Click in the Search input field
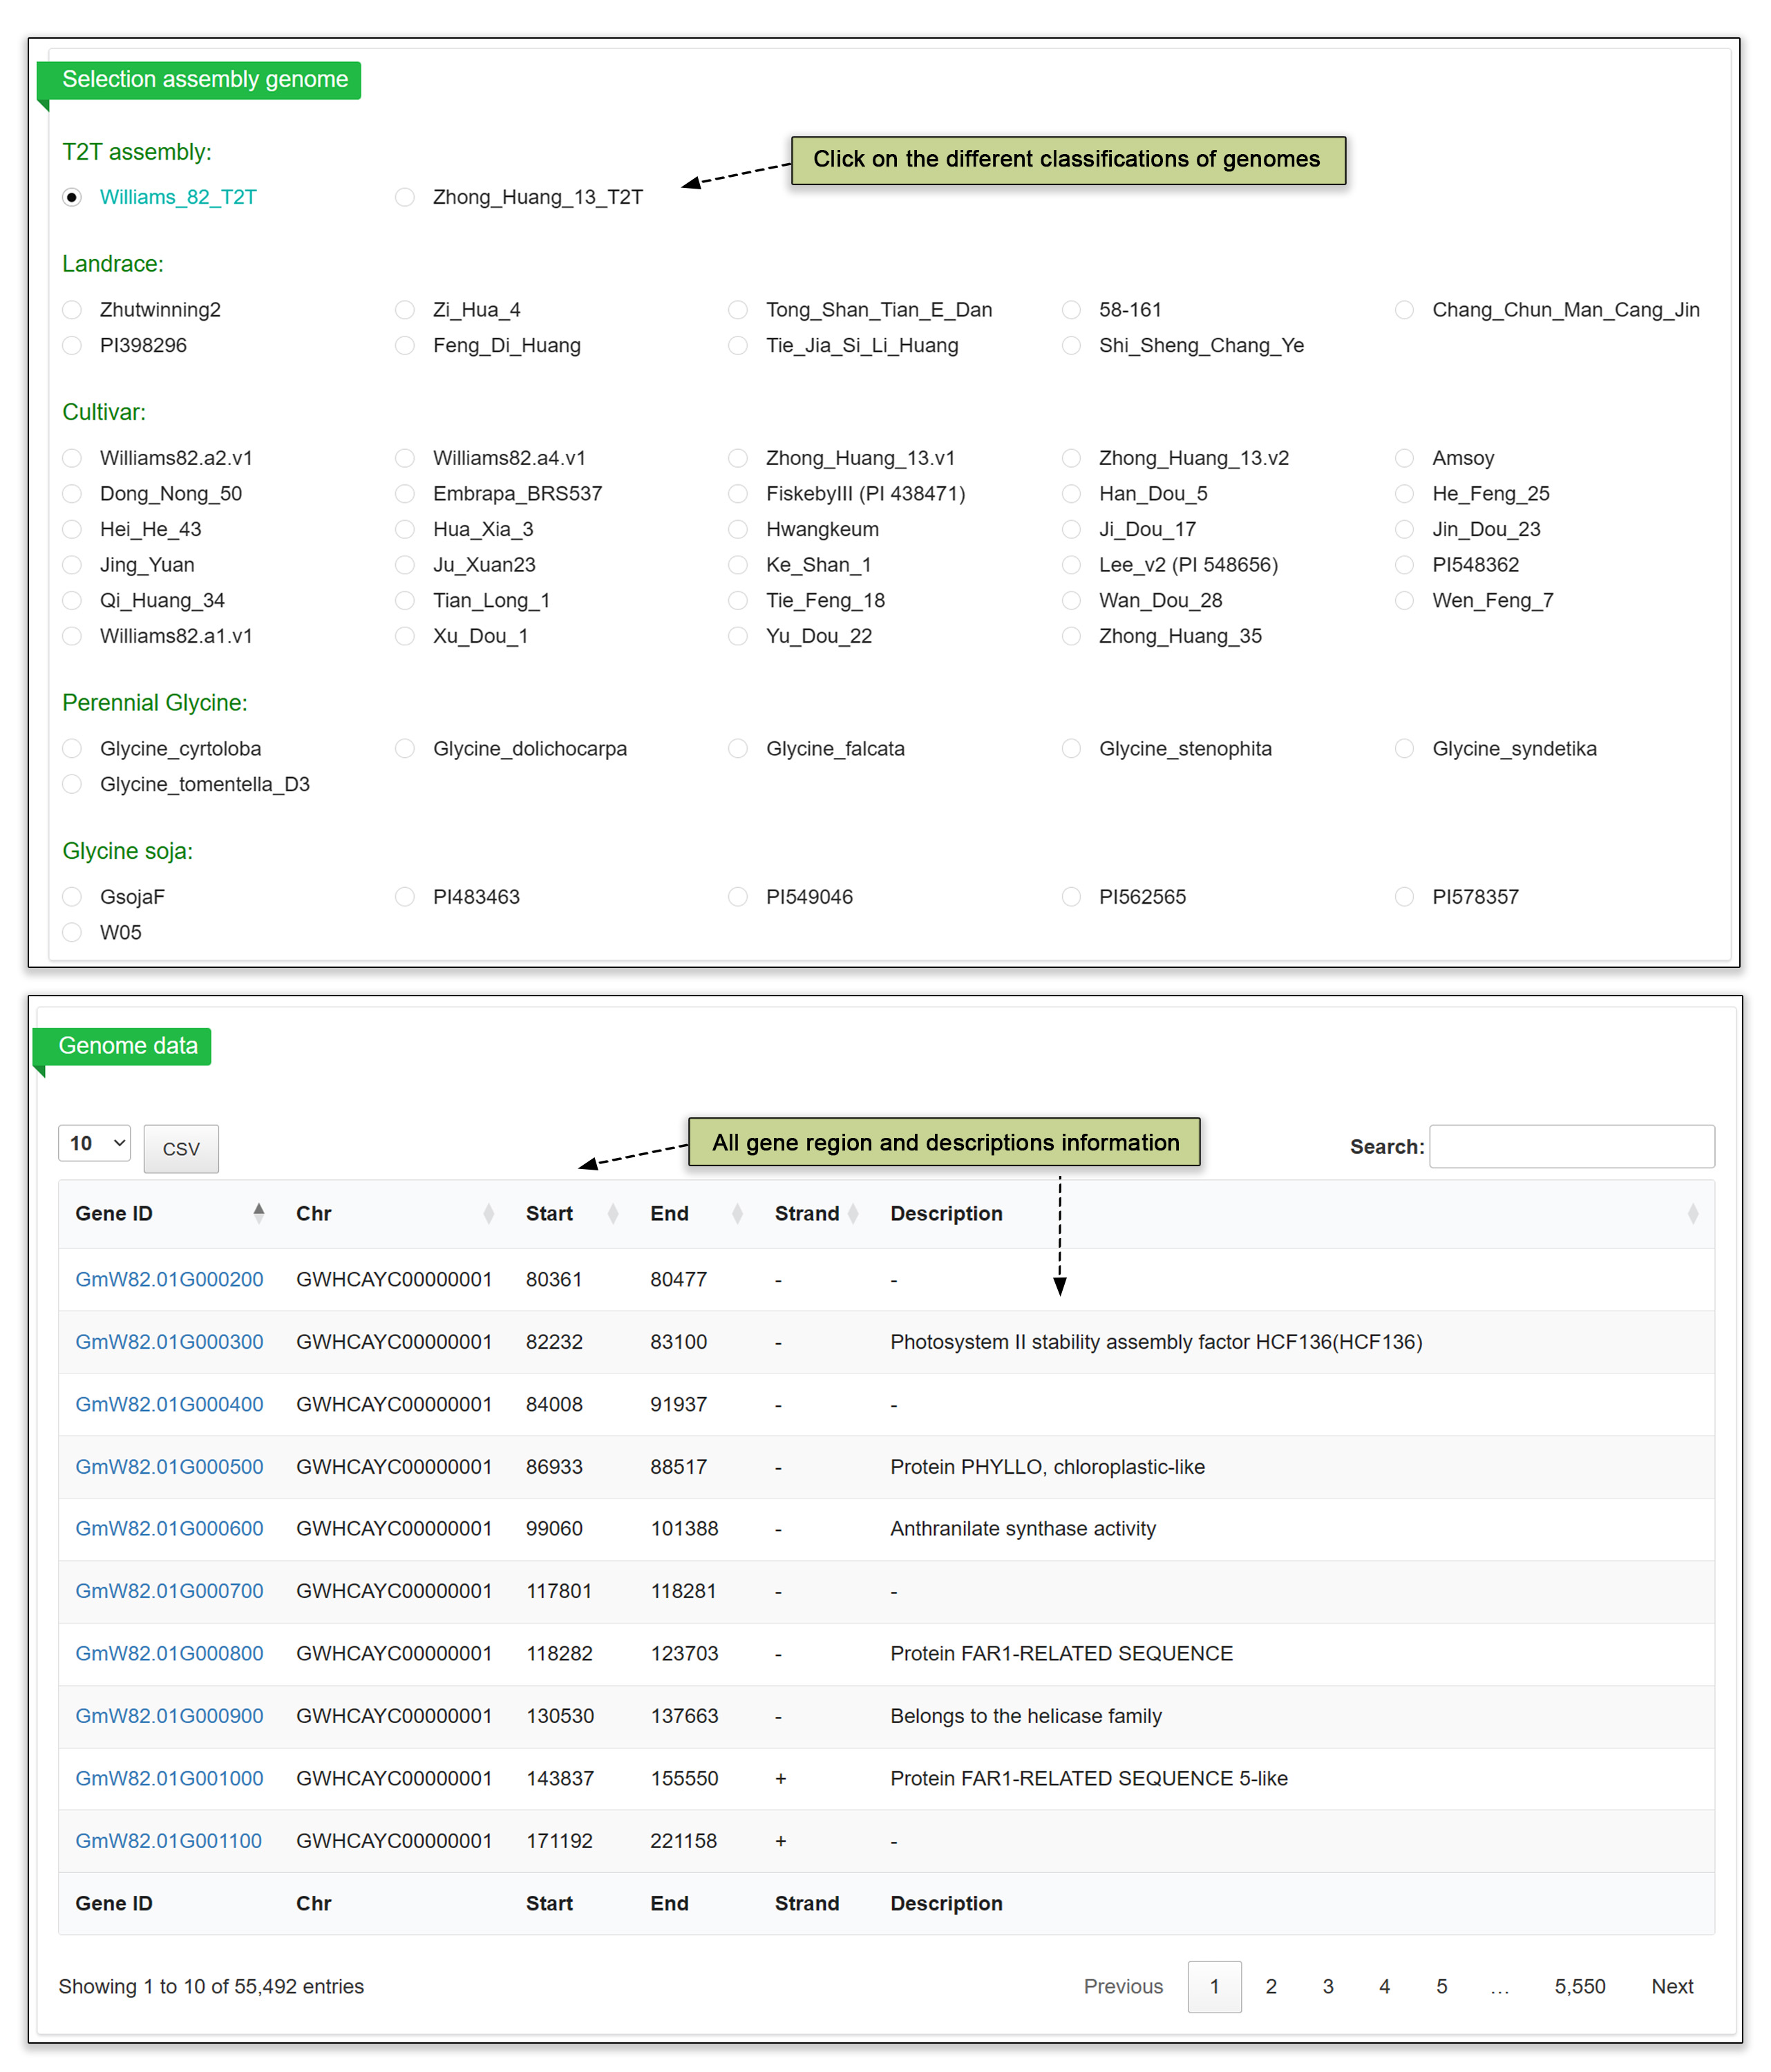This screenshot has height=2072, width=1771. point(1571,1146)
